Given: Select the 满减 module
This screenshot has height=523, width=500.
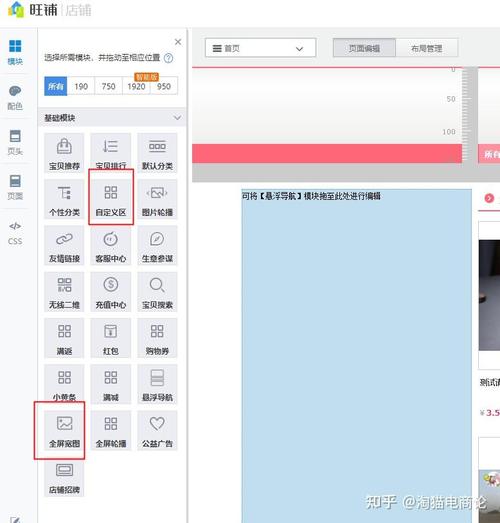Looking at the screenshot, I should 111,384.
